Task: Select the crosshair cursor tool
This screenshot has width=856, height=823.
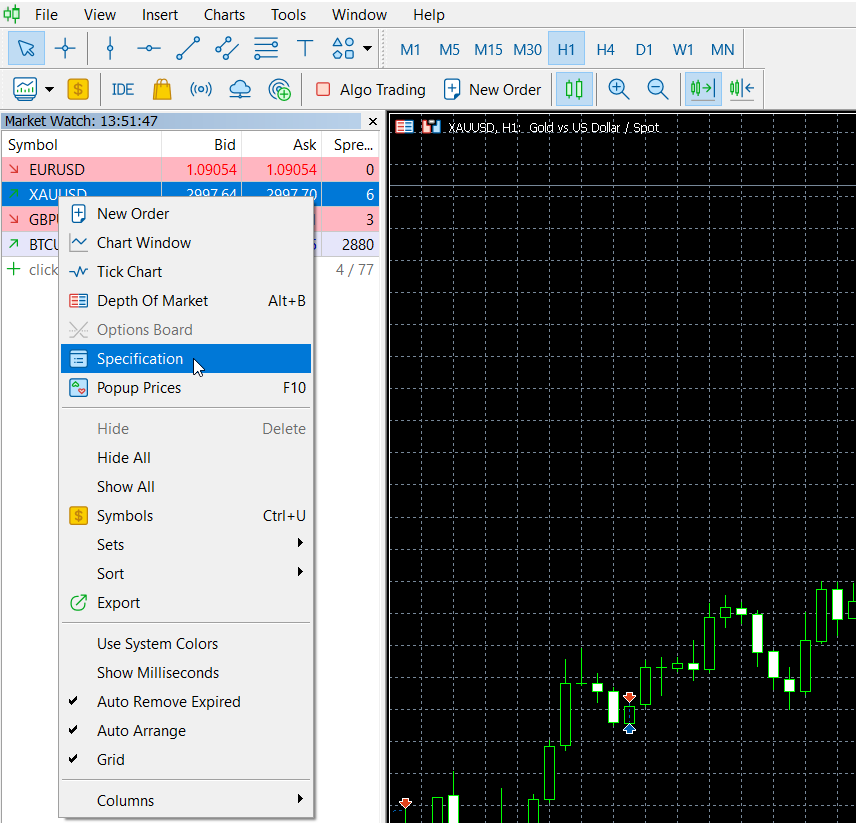Action: 65,49
